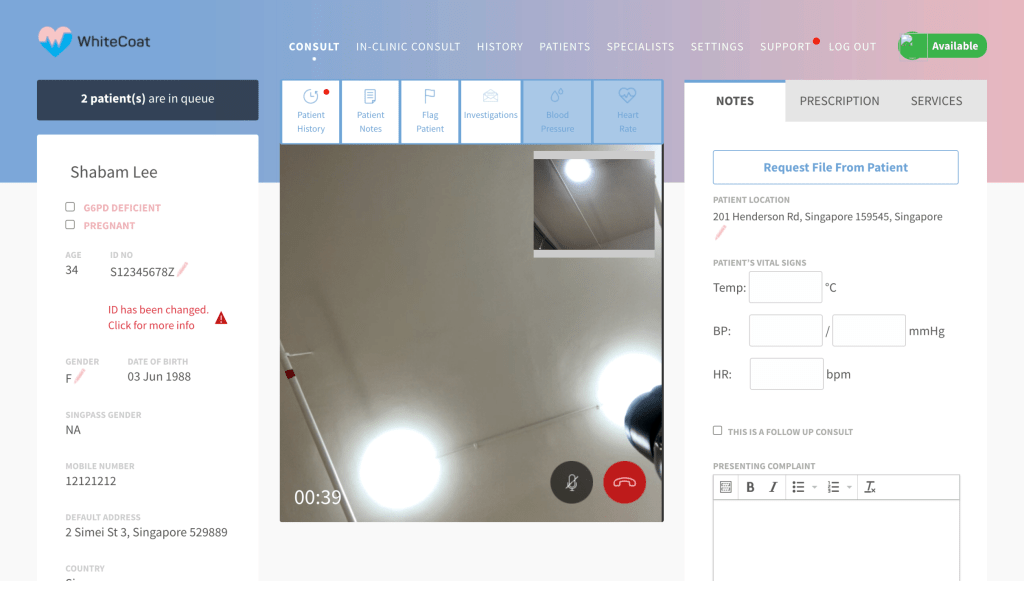Expand the bulleted list style dropdown arrow

coord(814,487)
